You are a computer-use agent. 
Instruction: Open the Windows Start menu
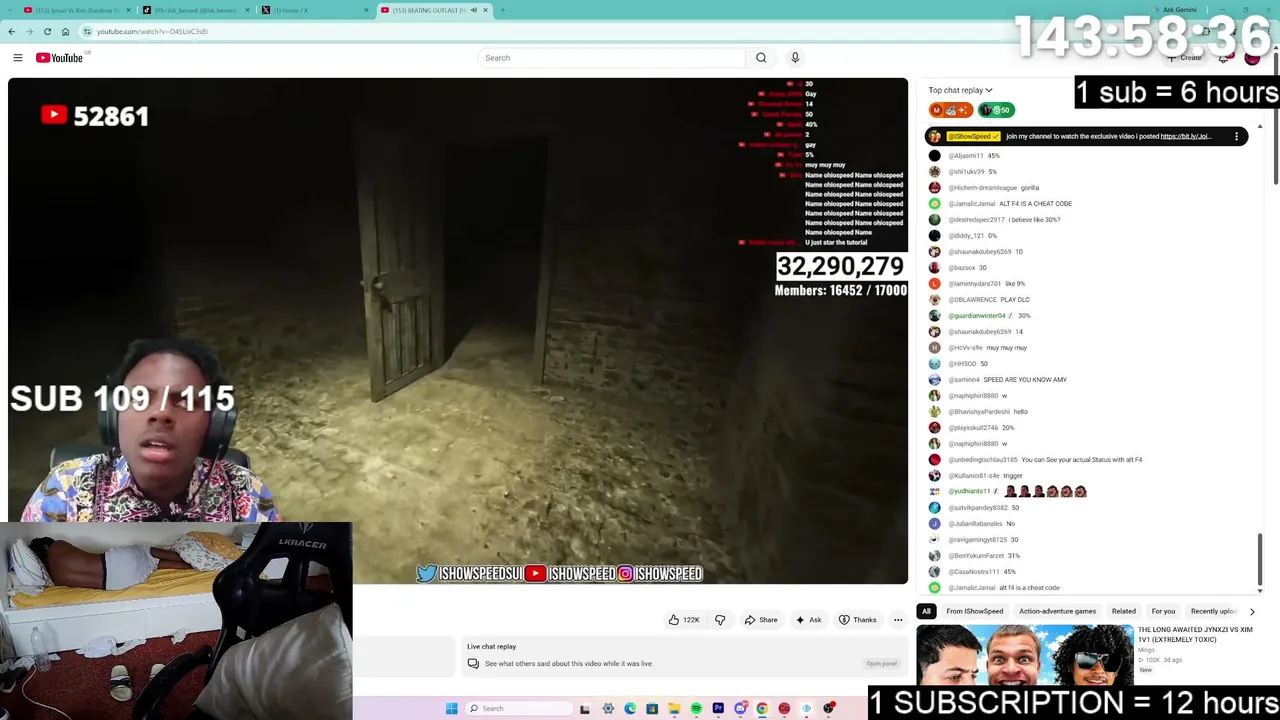click(452, 709)
